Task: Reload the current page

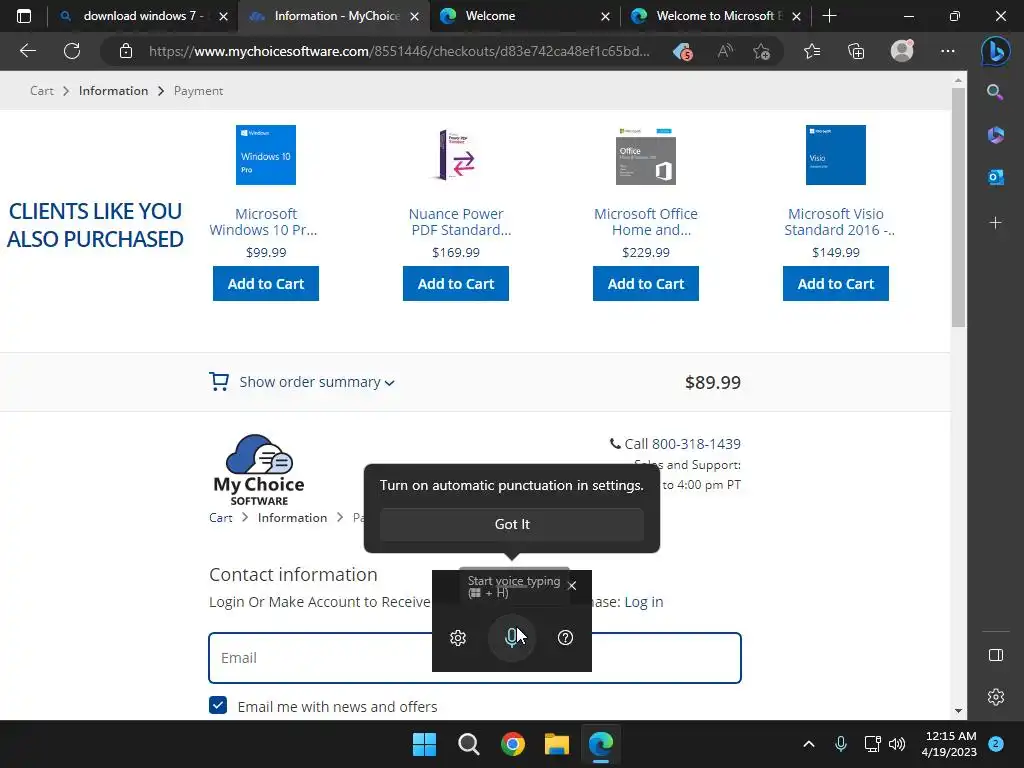Action: tap(72, 51)
